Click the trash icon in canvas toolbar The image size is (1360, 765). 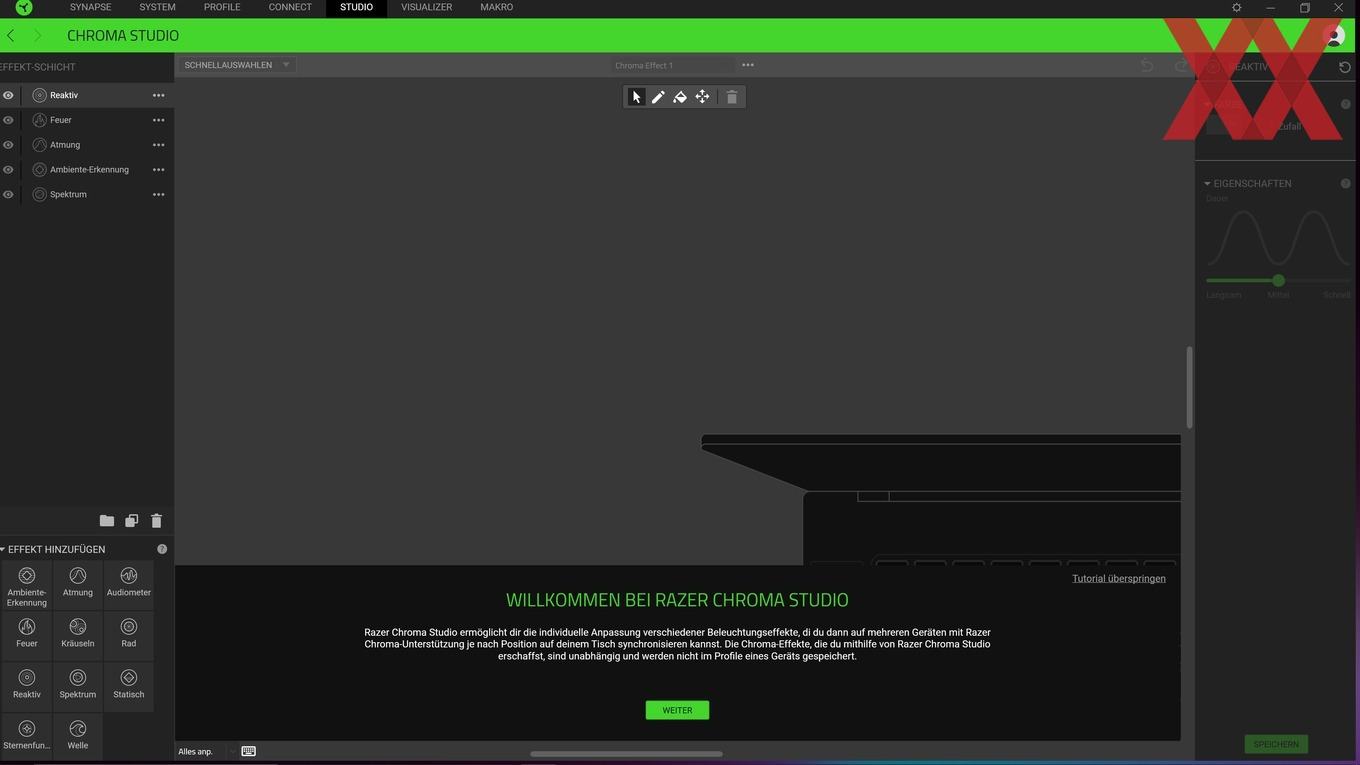pyautogui.click(x=732, y=97)
